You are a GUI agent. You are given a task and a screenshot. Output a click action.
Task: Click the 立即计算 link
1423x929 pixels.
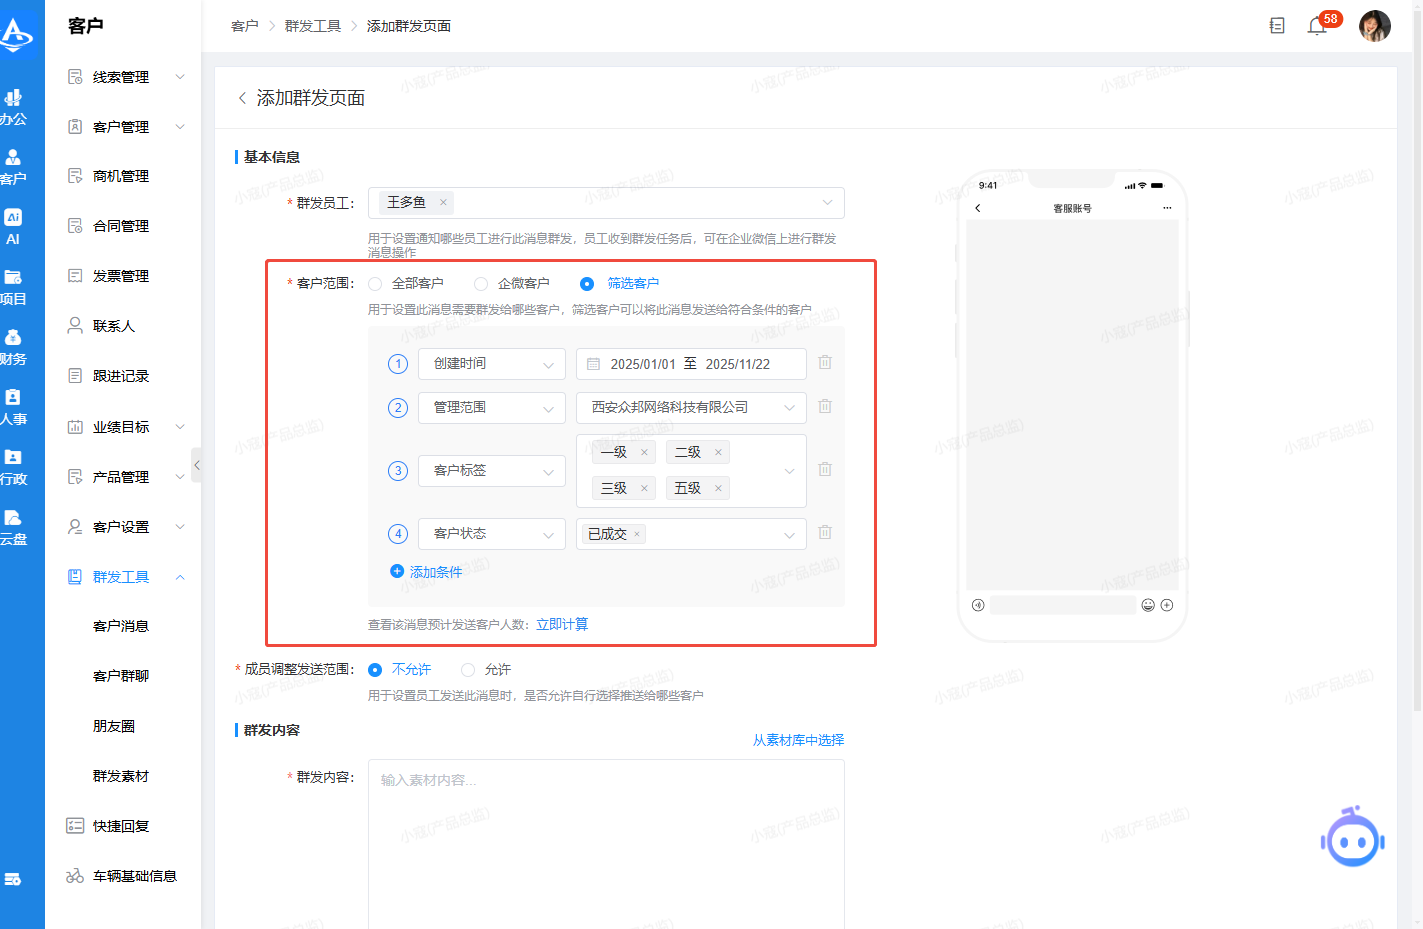click(562, 625)
